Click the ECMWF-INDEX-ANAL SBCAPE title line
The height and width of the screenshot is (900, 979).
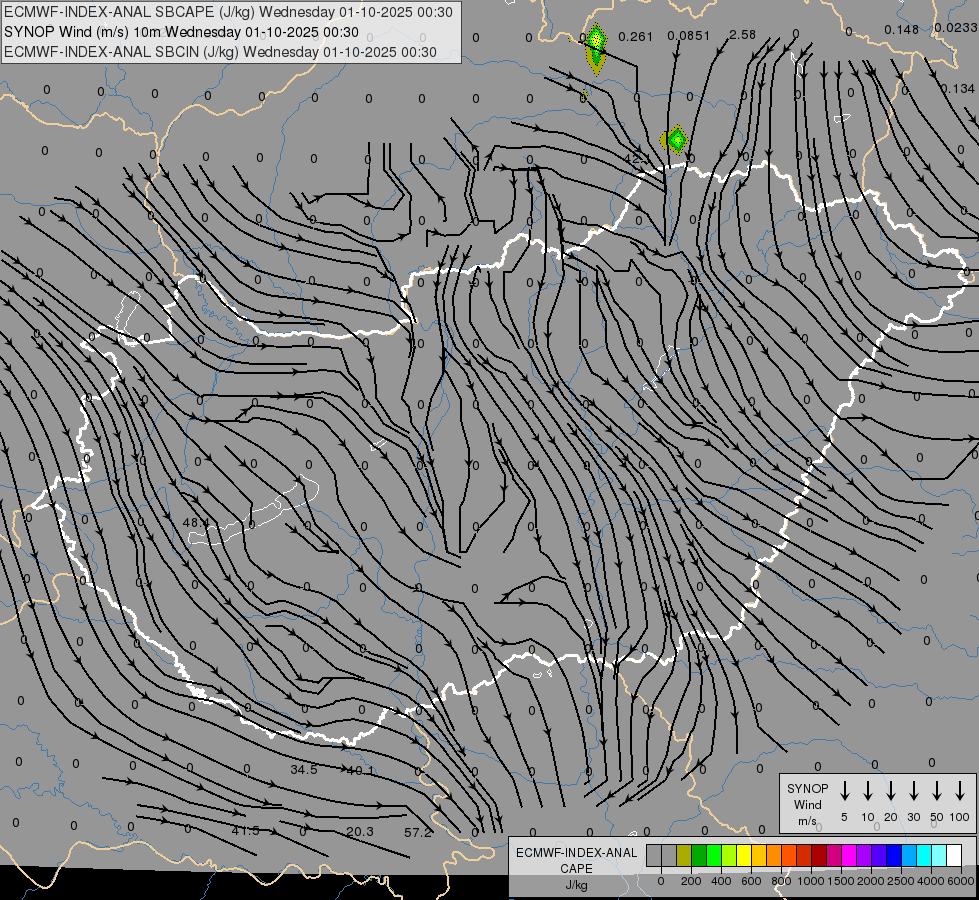(x=228, y=12)
